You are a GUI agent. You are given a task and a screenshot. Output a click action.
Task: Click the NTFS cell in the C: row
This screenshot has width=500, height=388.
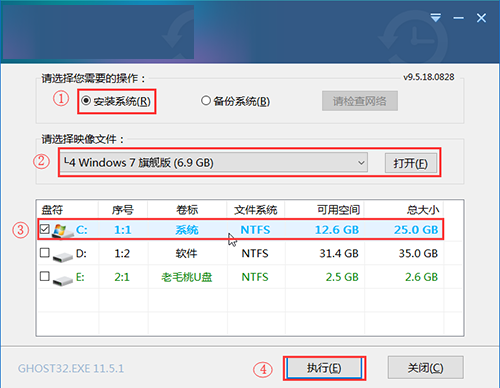255,230
